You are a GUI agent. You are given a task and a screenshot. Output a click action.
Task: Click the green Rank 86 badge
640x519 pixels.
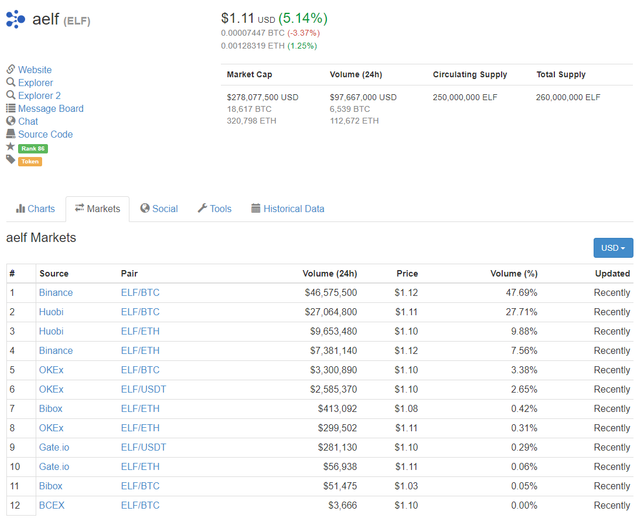[33, 149]
